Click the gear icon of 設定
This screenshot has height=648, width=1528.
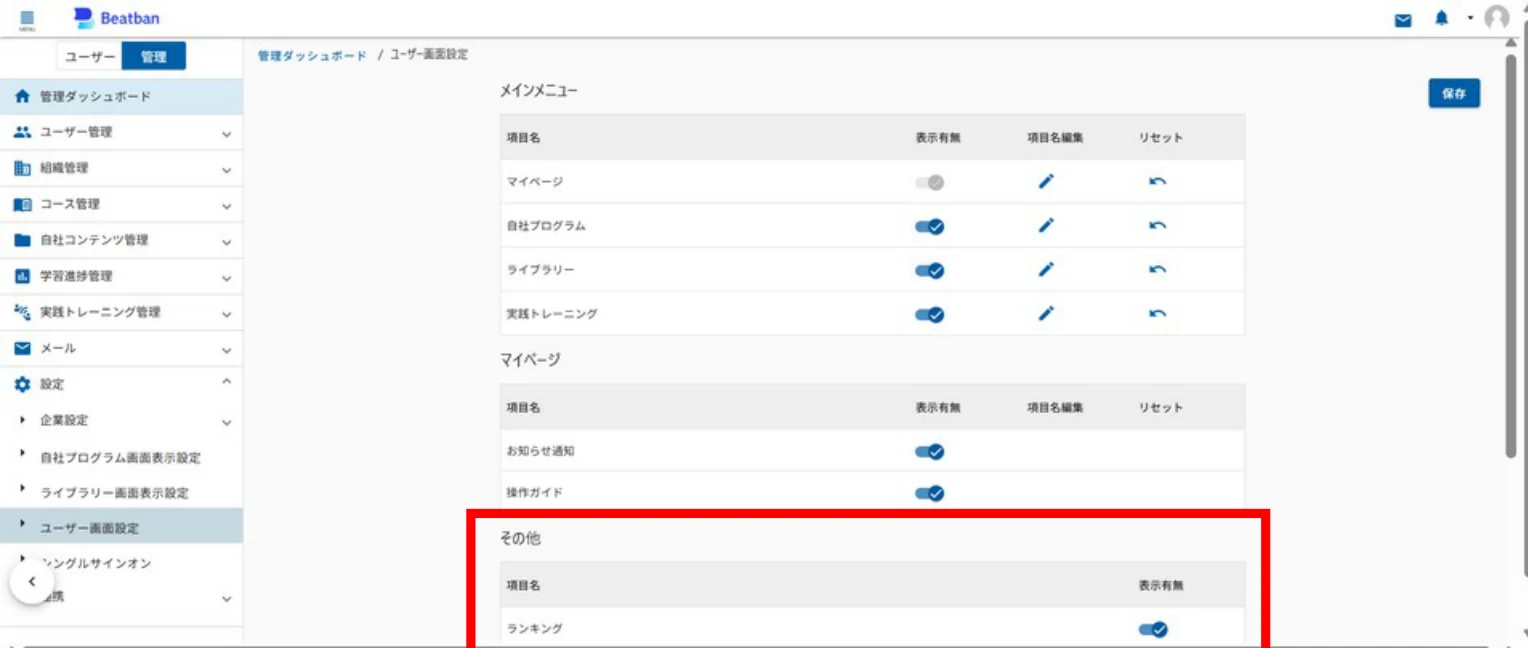[x=23, y=384]
